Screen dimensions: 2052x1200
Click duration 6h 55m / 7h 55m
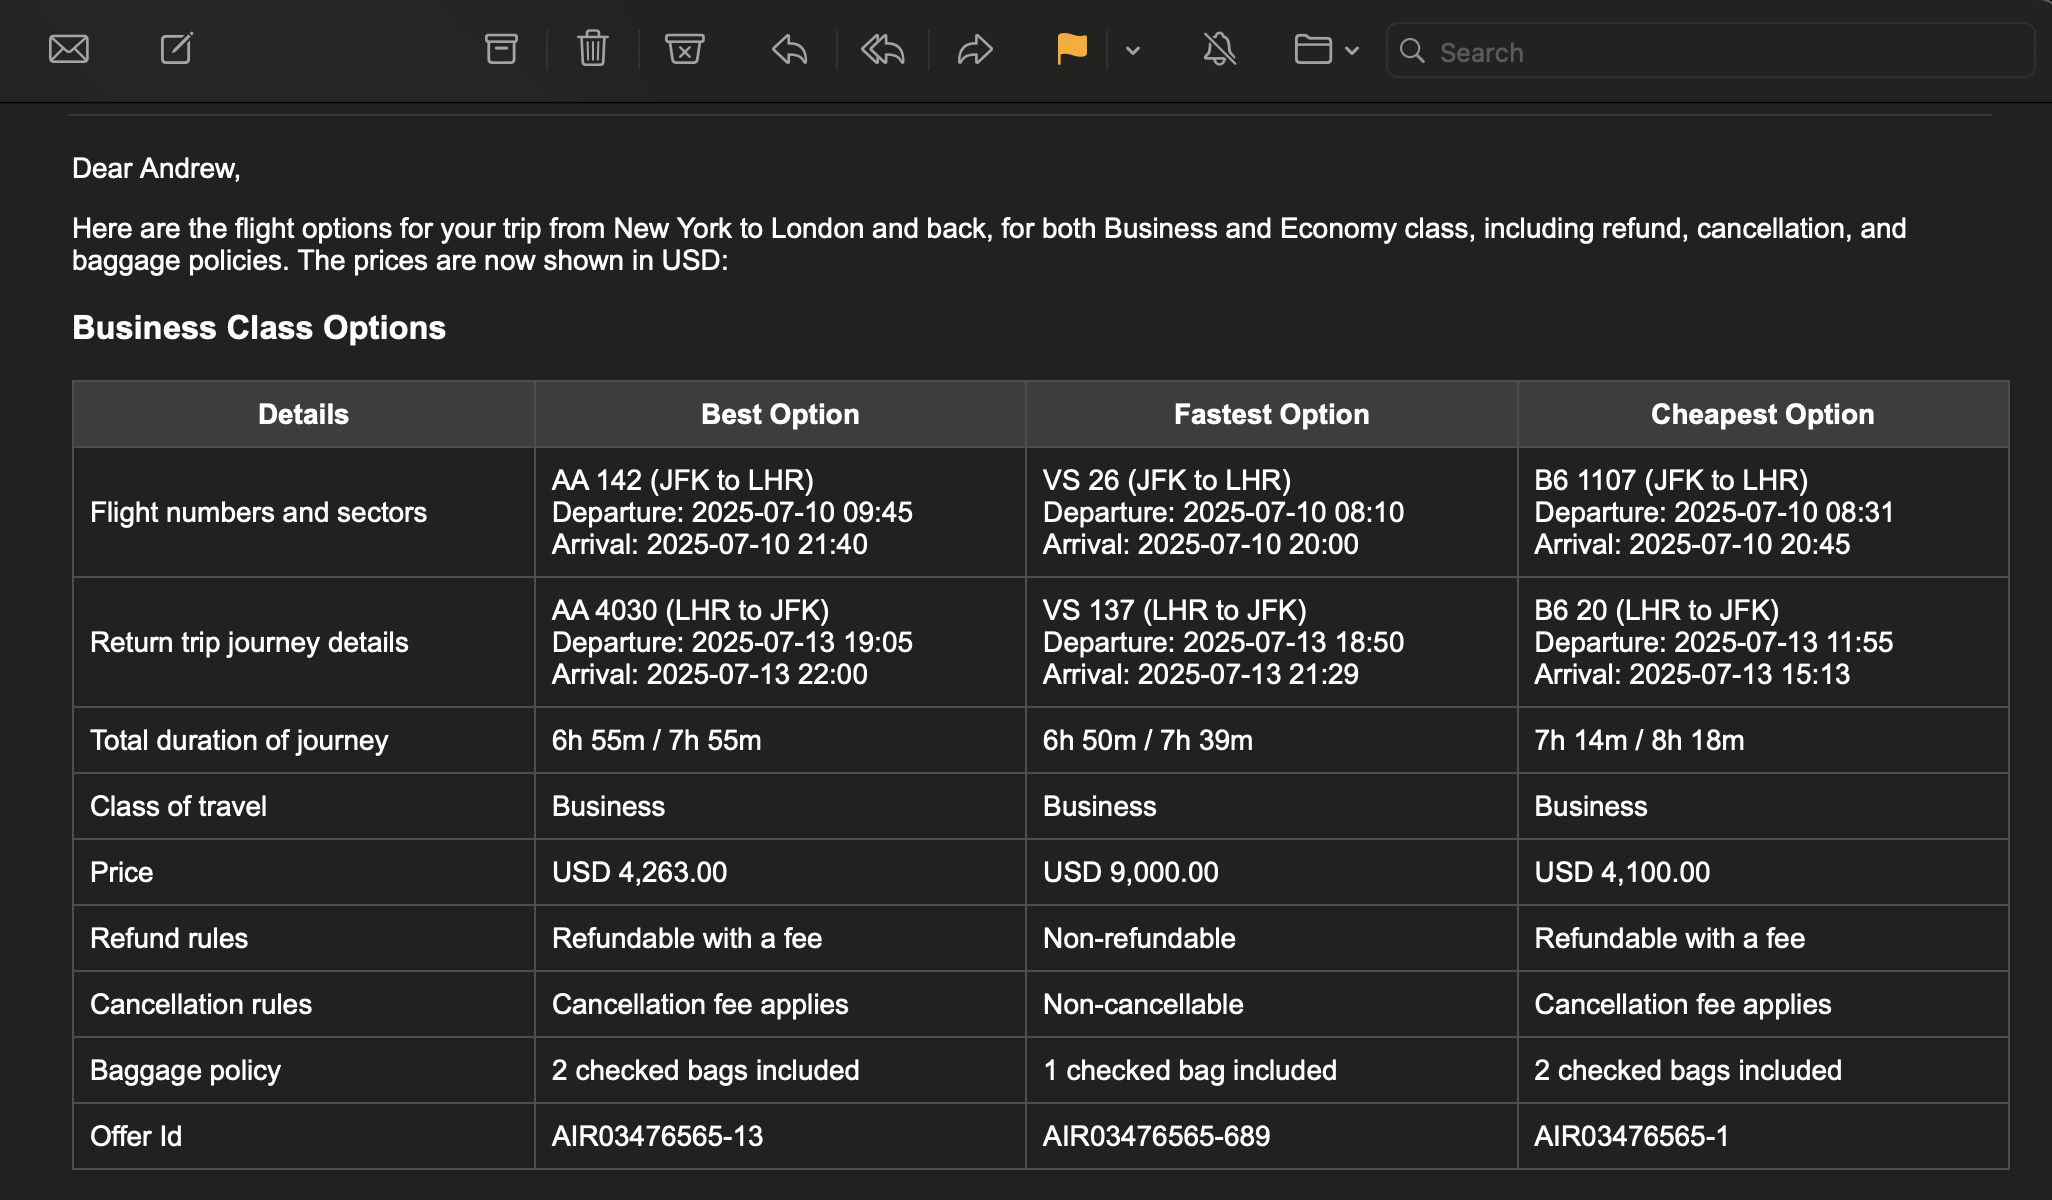[x=657, y=740]
